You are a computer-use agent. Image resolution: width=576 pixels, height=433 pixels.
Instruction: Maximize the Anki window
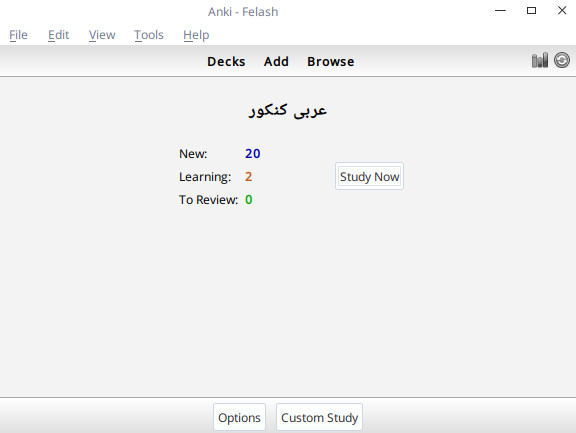pyautogui.click(x=531, y=11)
